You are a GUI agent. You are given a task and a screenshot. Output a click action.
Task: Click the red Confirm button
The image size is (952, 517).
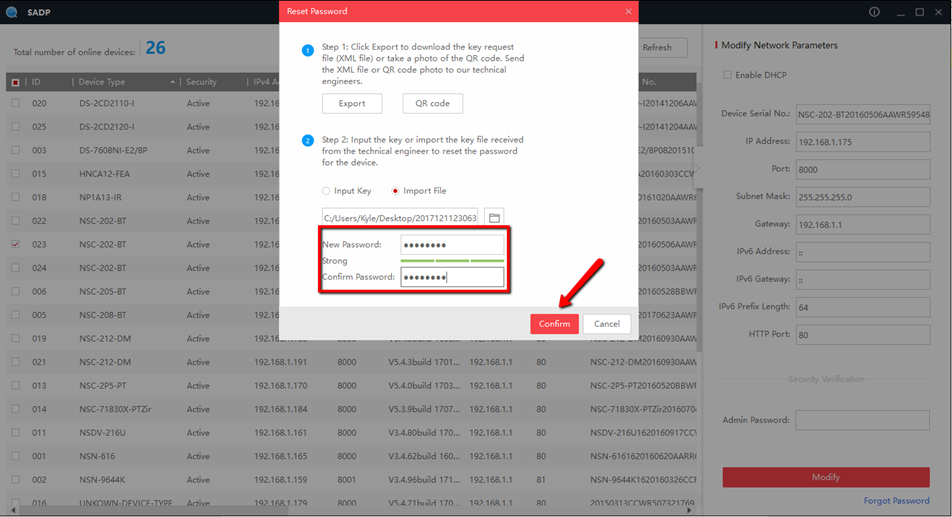554,324
